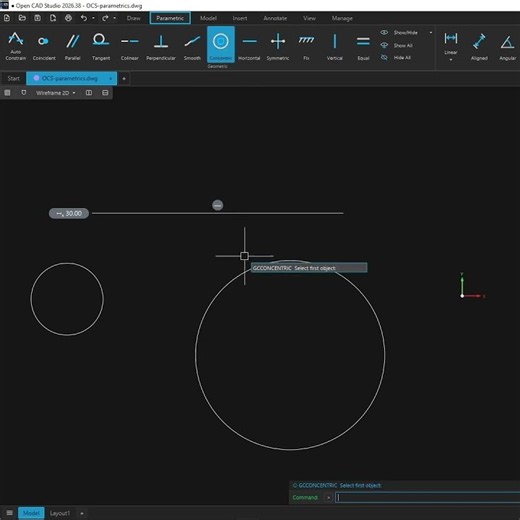Open the View ribbon tab
The height and width of the screenshot is (520, 520).
pos(309,18)
